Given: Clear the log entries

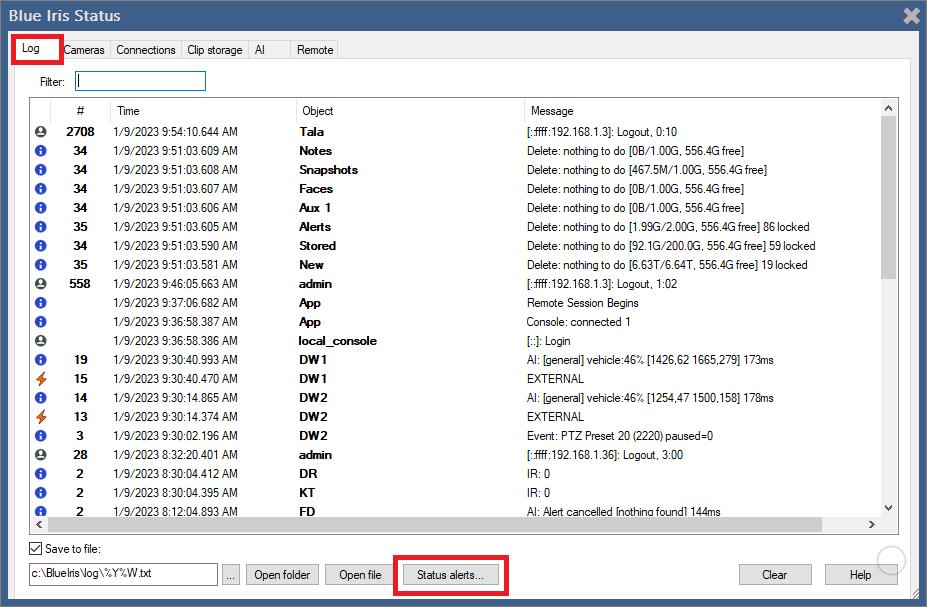Looking at the screenshot, I should pos(774,574).
